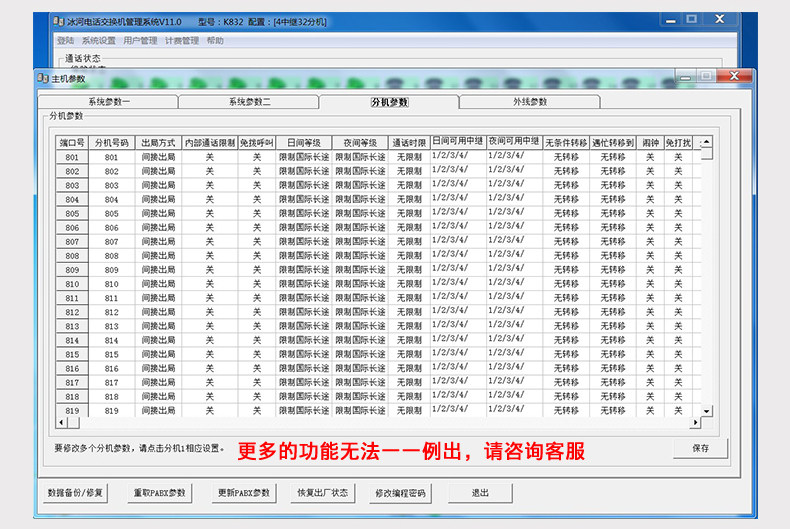Click the 保存 button
This screenshot has width=790, height=529.
(x=700, y=448)
